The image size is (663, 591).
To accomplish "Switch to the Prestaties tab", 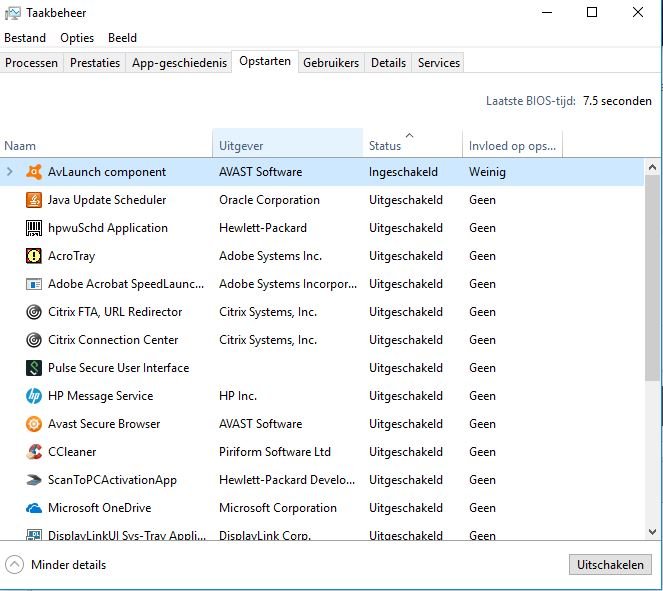I will [95, 63].
